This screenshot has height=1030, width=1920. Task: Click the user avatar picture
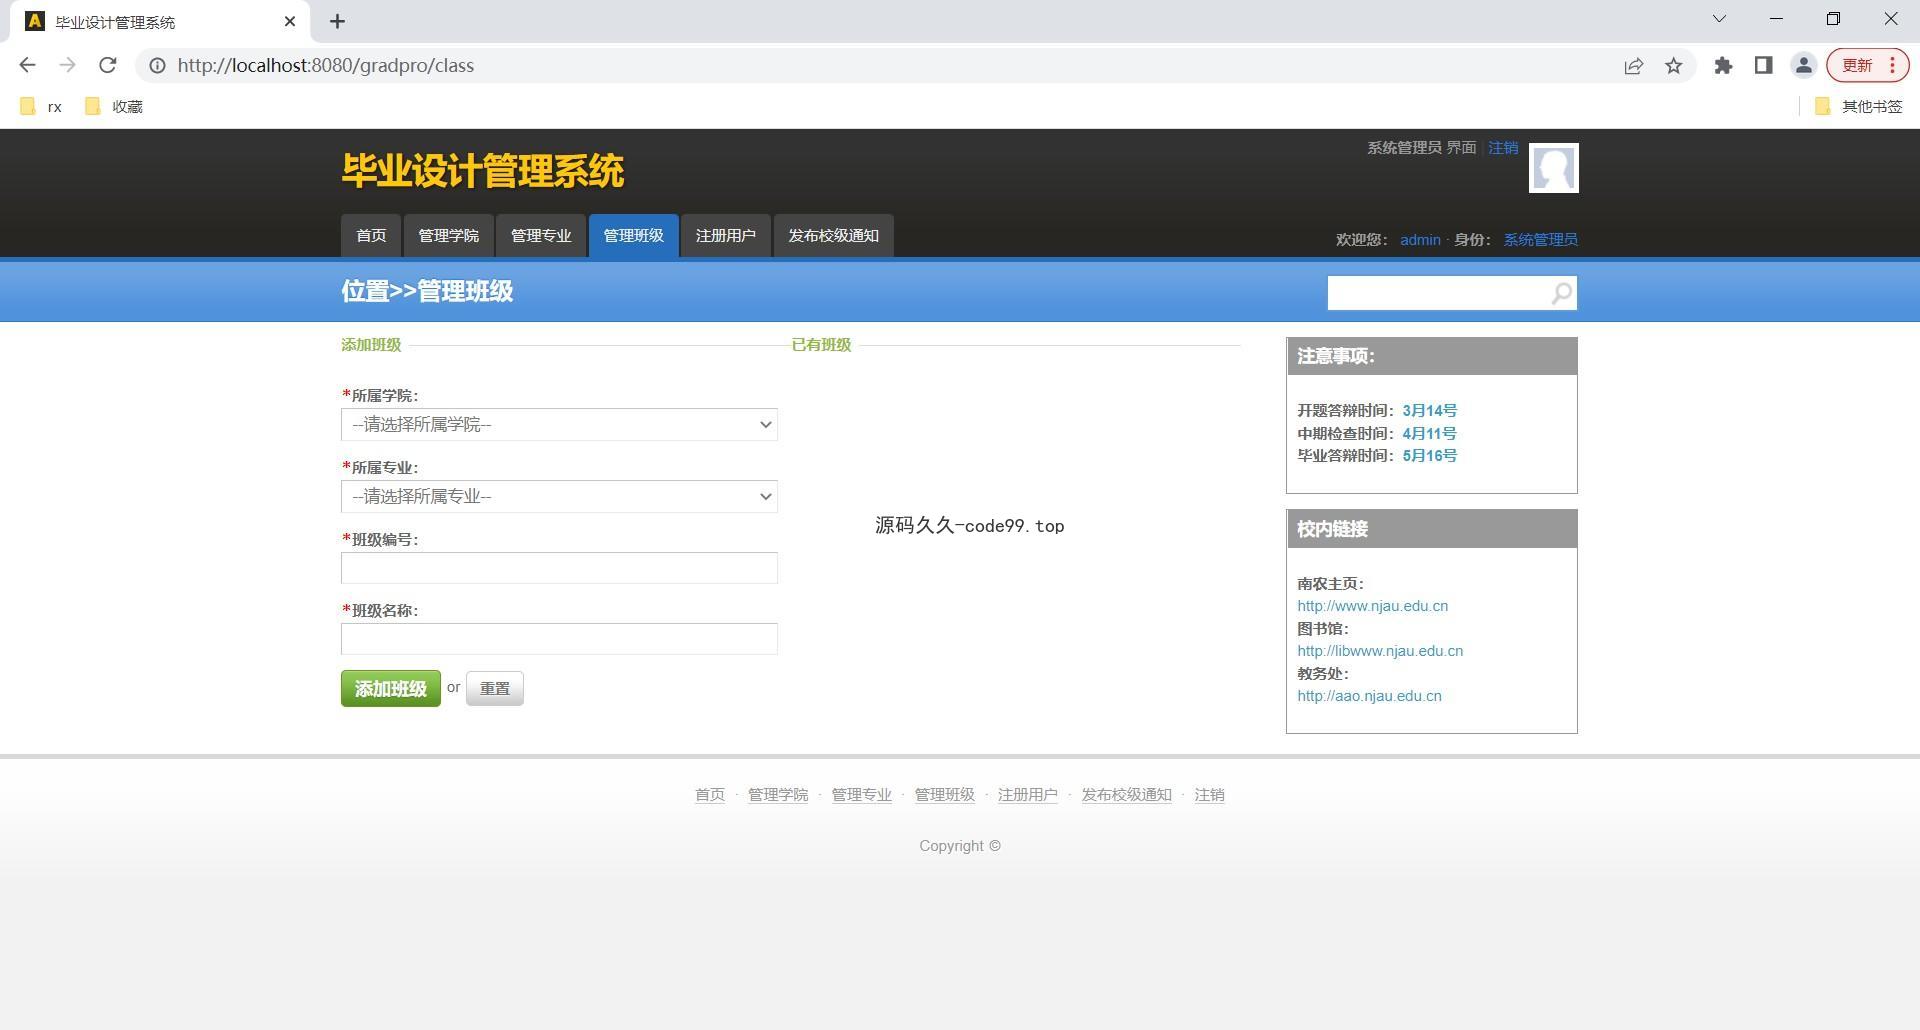(1553, 167)
